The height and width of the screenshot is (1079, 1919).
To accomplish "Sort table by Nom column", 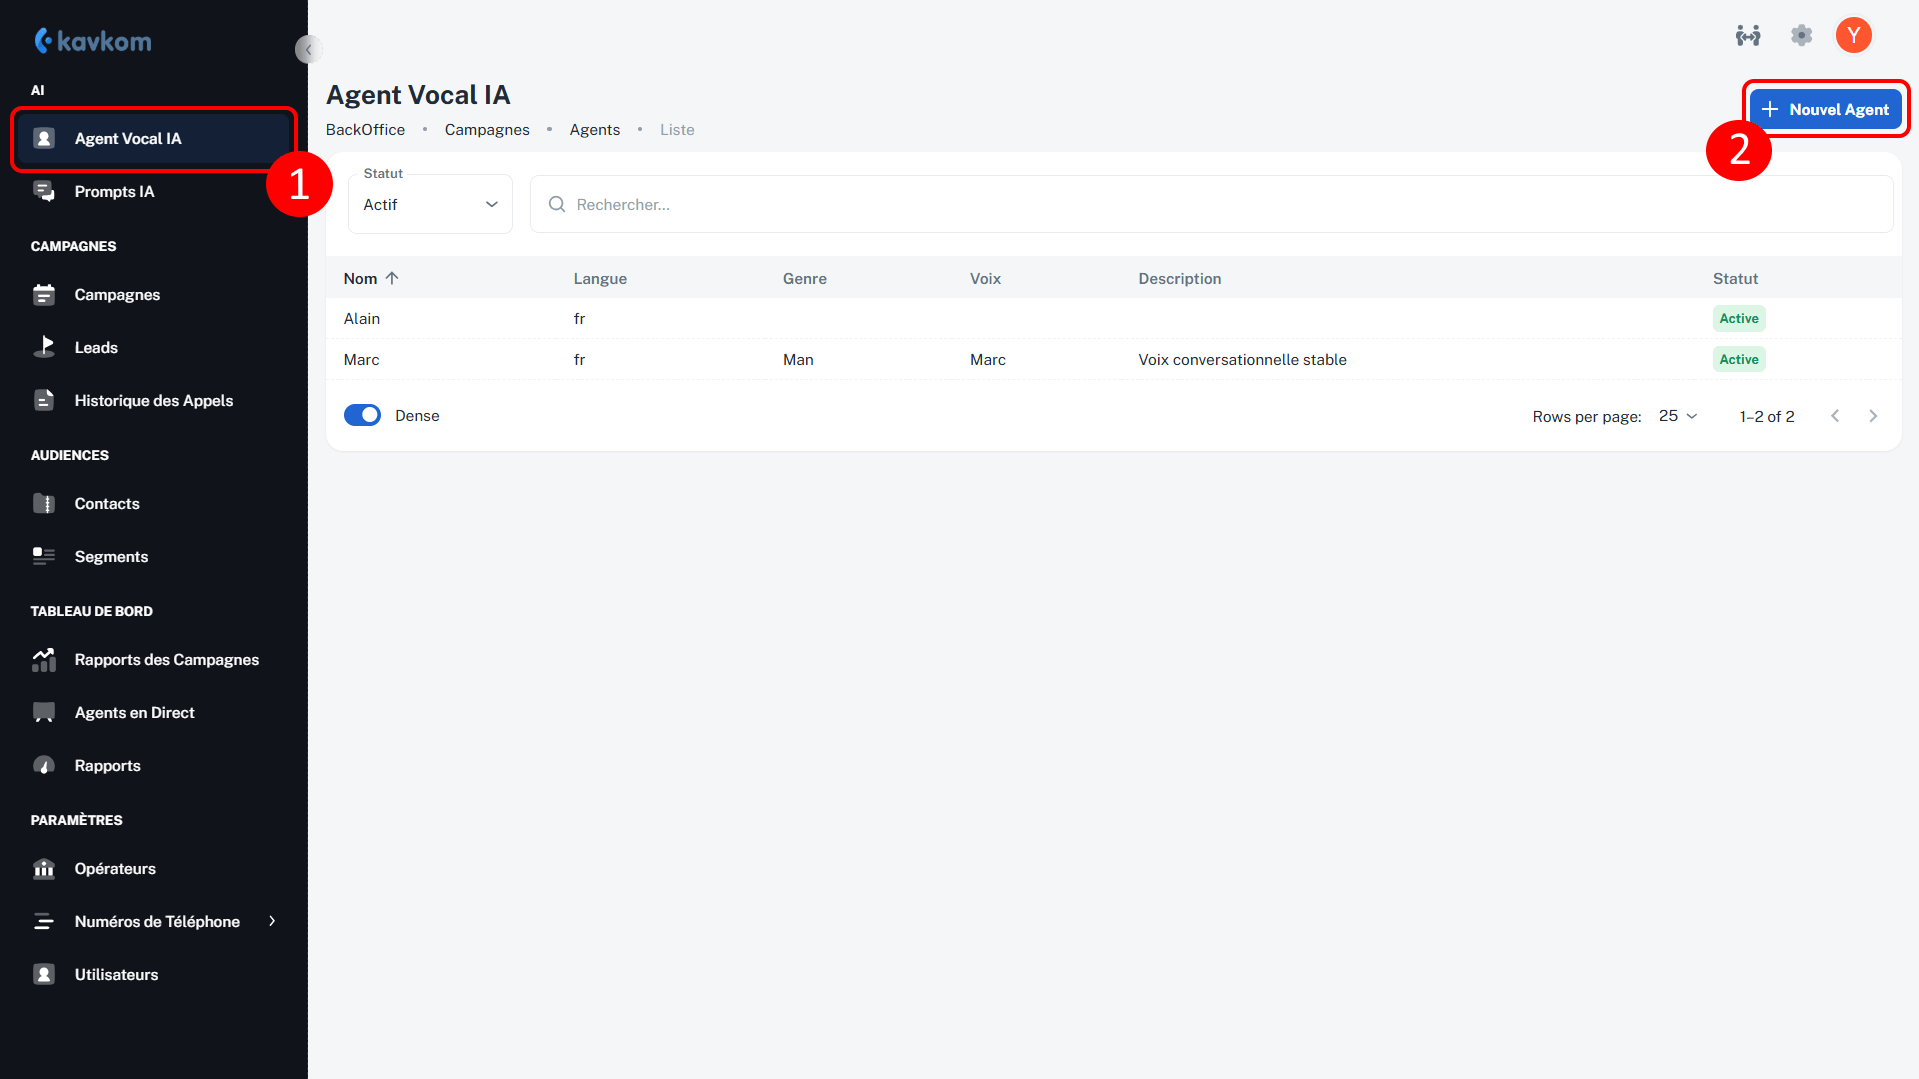I will [361, 278].
